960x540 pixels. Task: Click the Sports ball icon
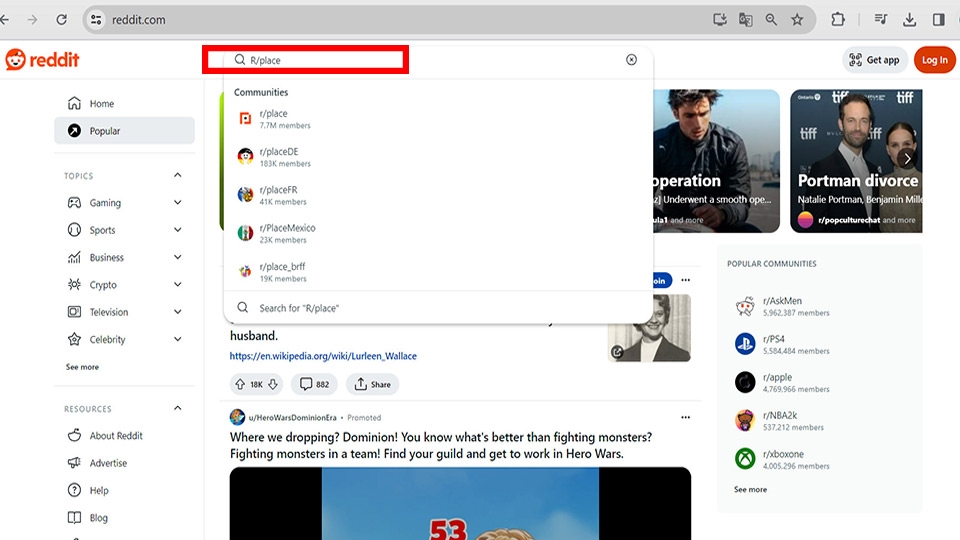[x=74, y=230]
